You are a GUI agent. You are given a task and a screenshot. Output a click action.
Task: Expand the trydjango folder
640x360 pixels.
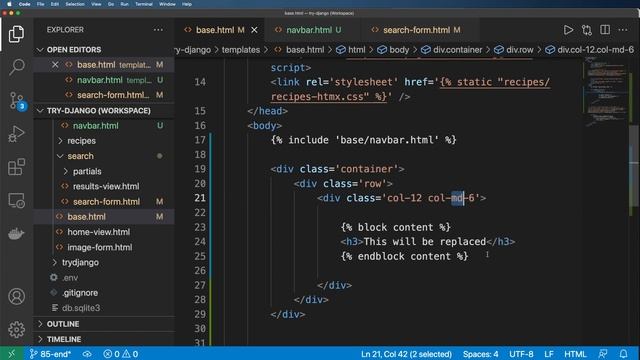point(80,262)
